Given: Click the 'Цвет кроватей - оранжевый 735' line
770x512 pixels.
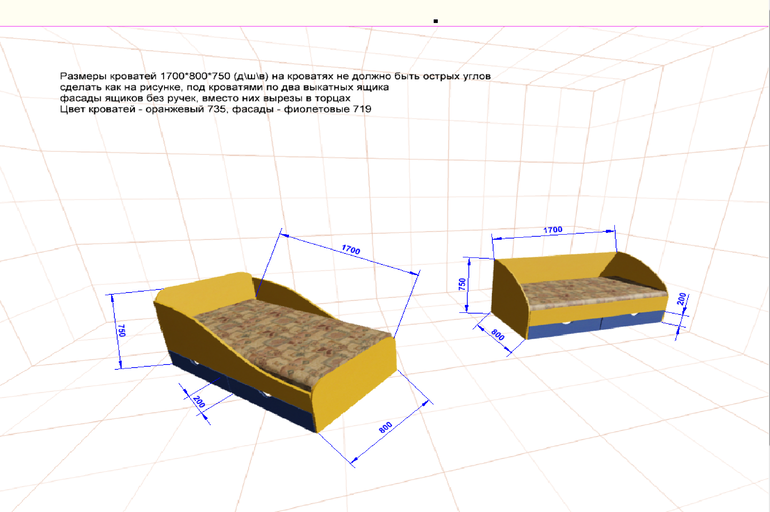Looking at the screenshot, I should [215, 109].
